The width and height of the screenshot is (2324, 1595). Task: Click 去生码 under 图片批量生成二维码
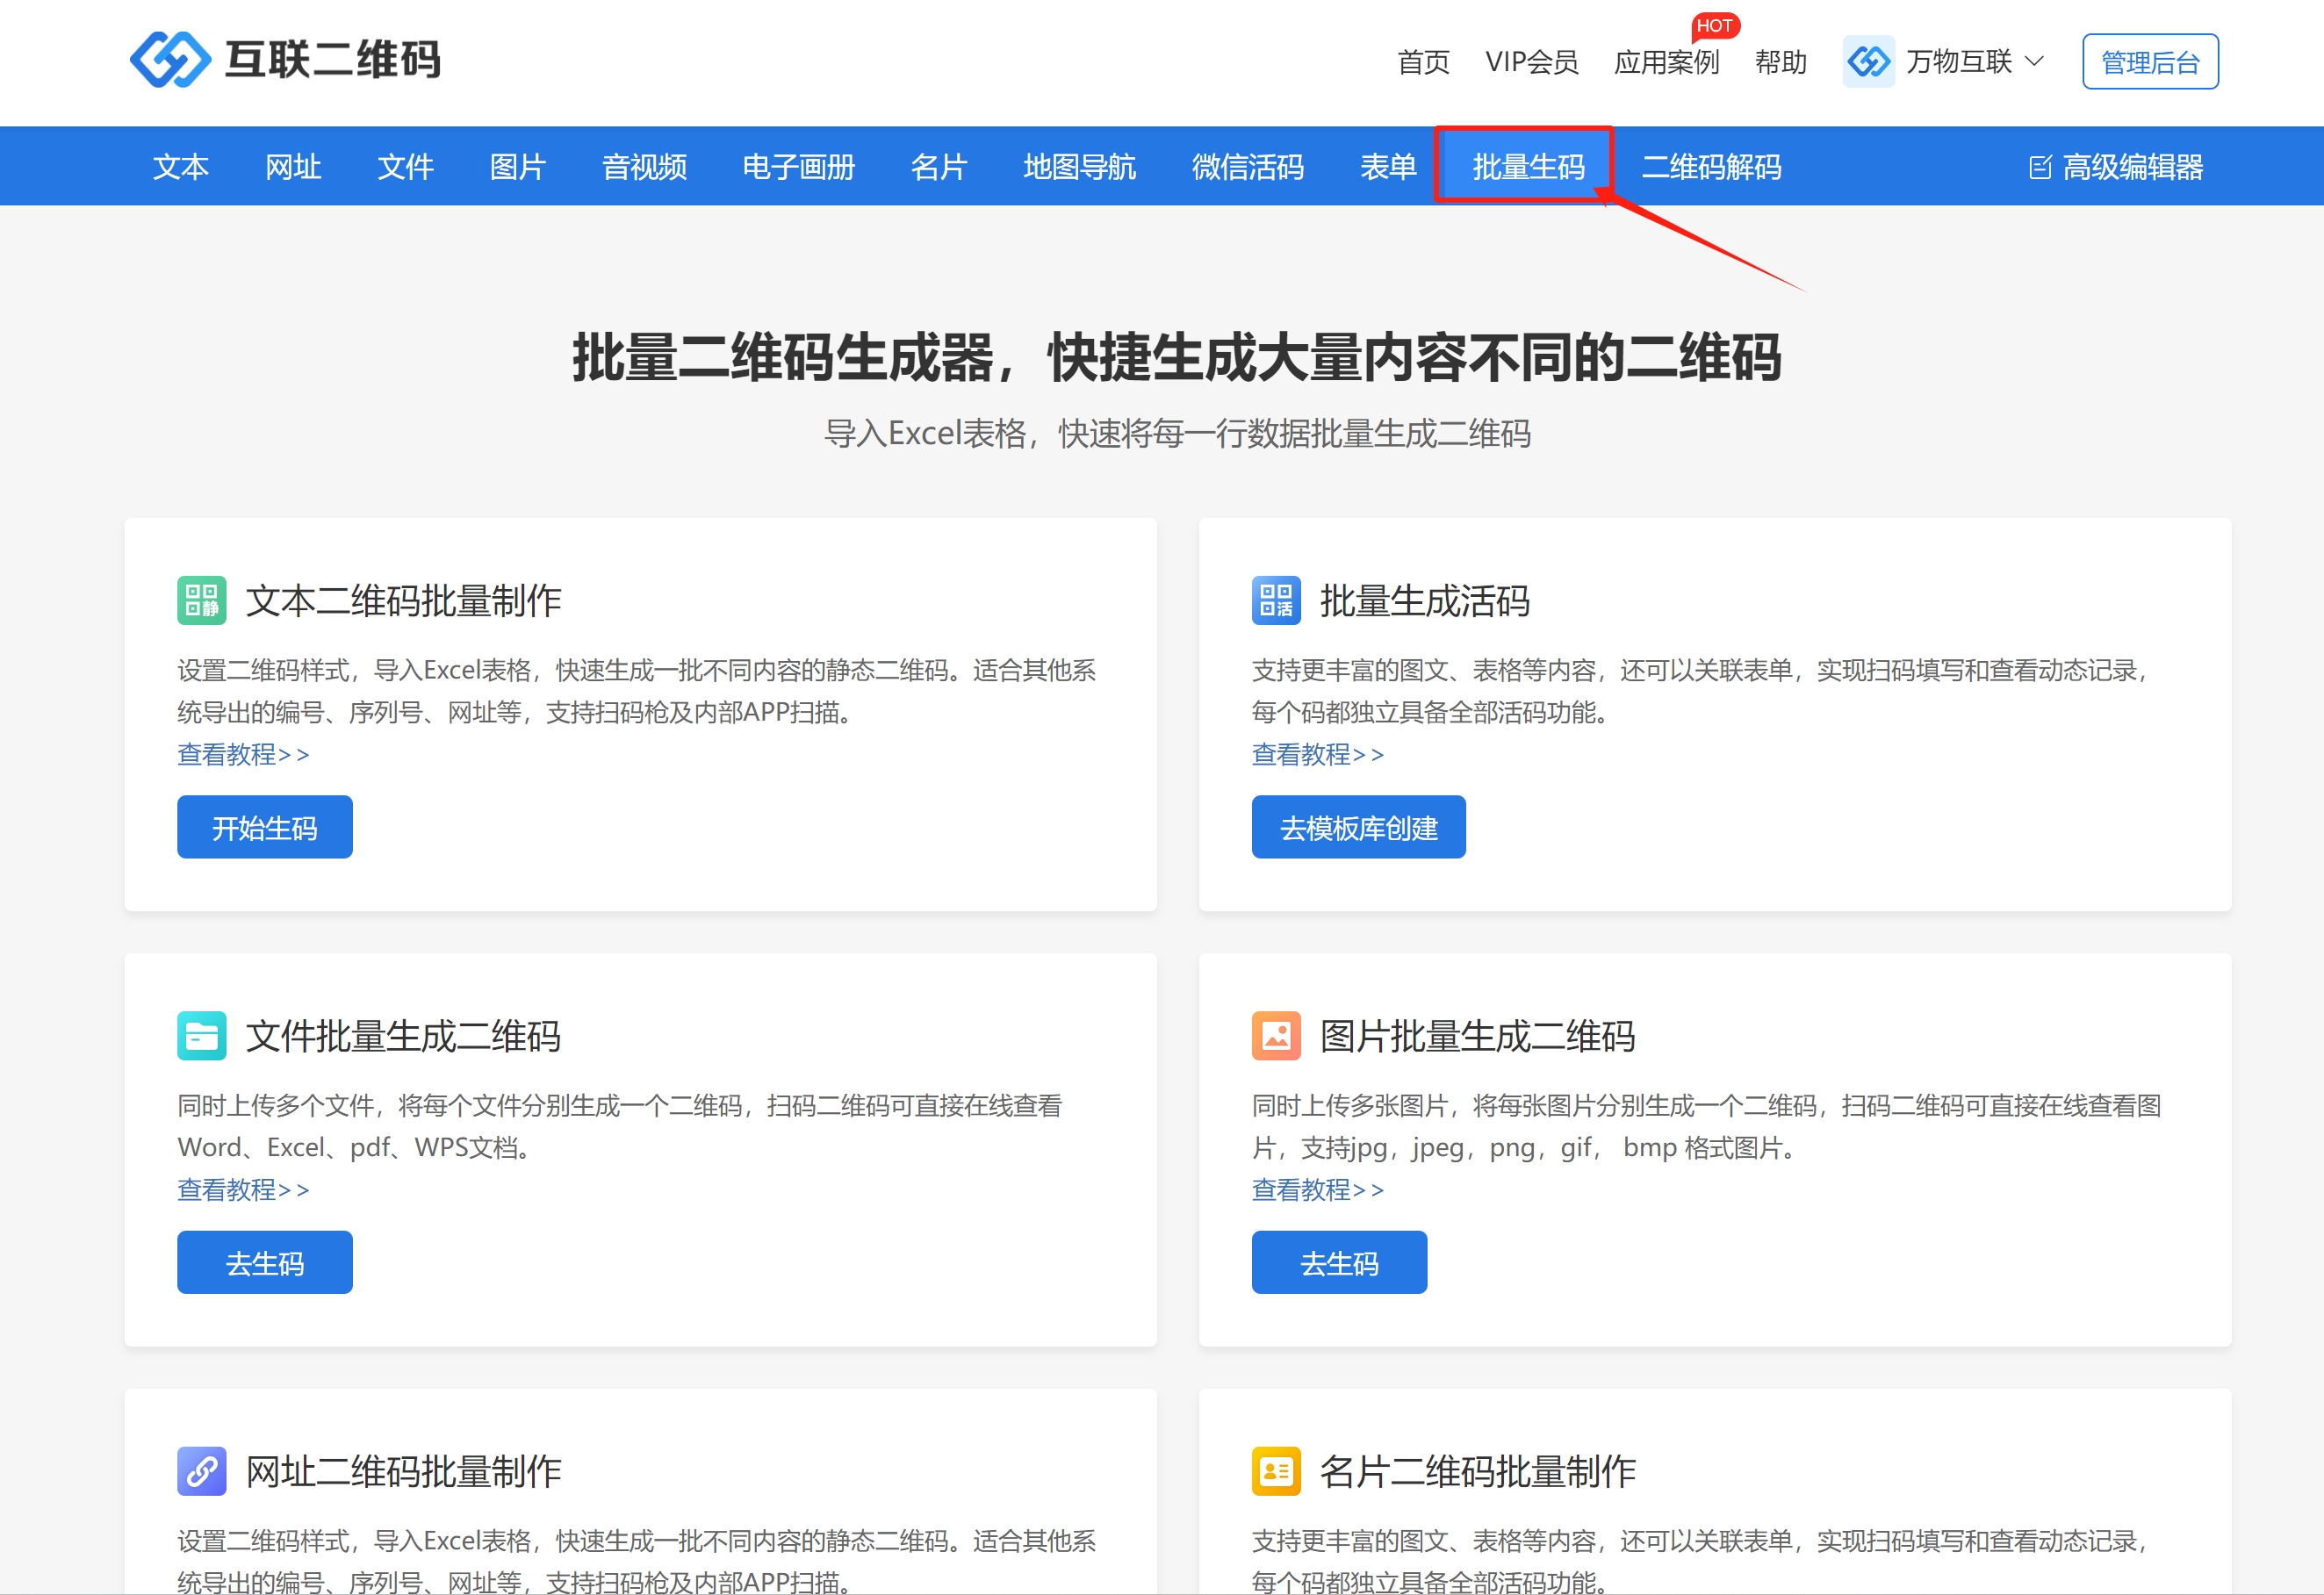pyautogui.click(x=1339, y=1262)
